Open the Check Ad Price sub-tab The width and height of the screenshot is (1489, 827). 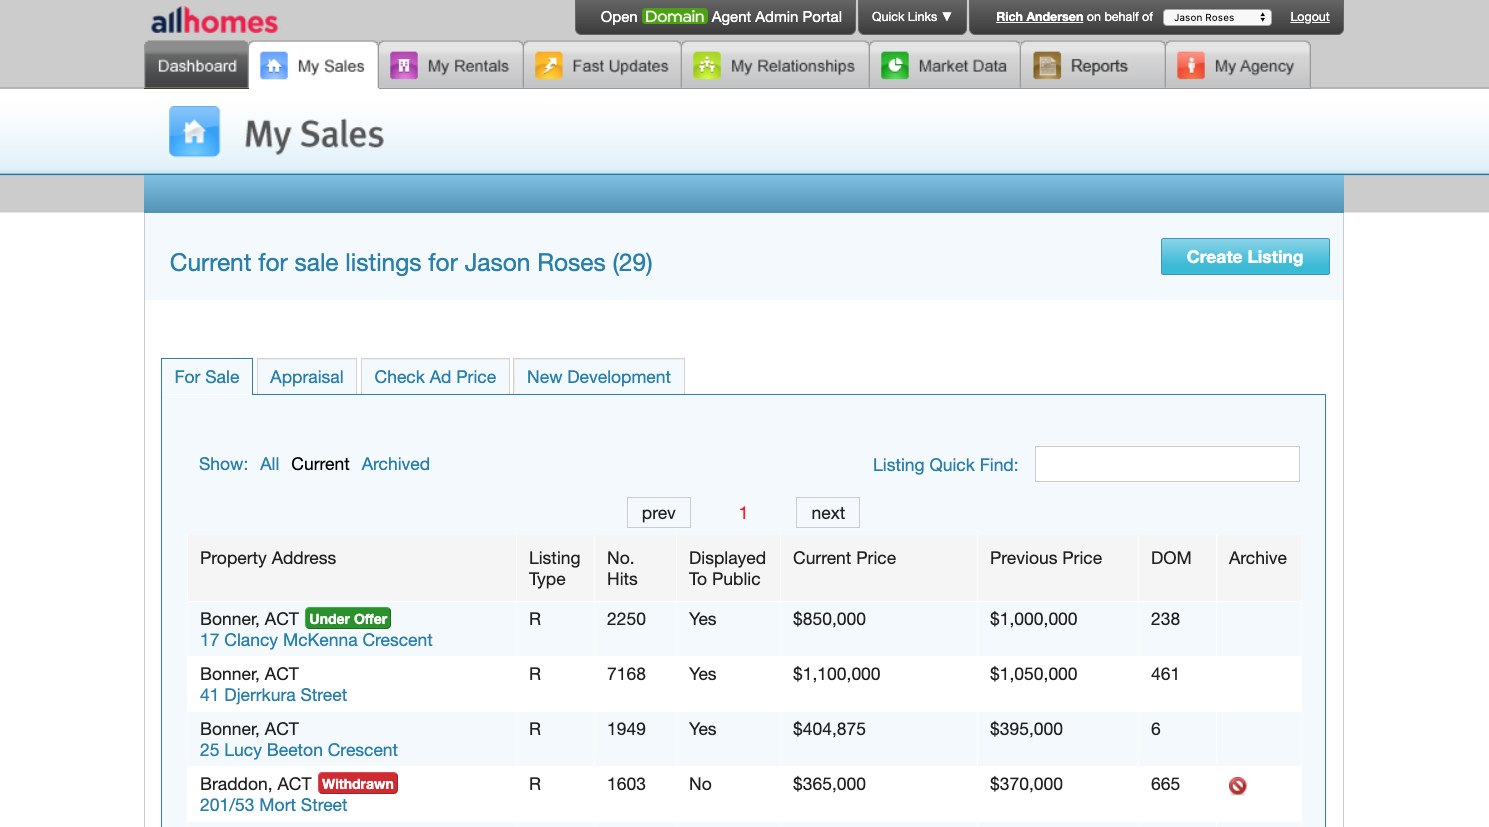point(435,377)
